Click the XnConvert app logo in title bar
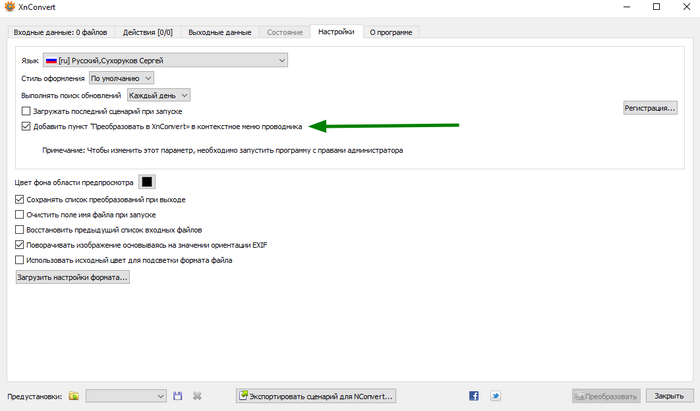Image resolution: width=700 pixels, height=411 pixels. [x=9, y=7]
